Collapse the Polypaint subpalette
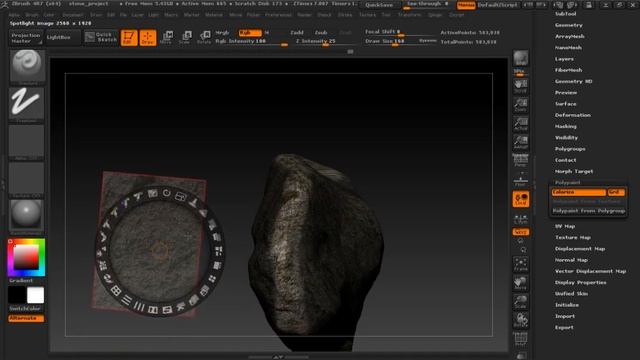 tap(567, 182)
